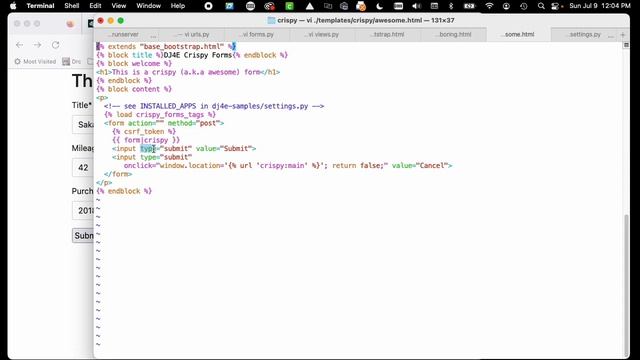Click the blue square menu bar icon
Screen dimensions: 640x360
pos(229,6)
